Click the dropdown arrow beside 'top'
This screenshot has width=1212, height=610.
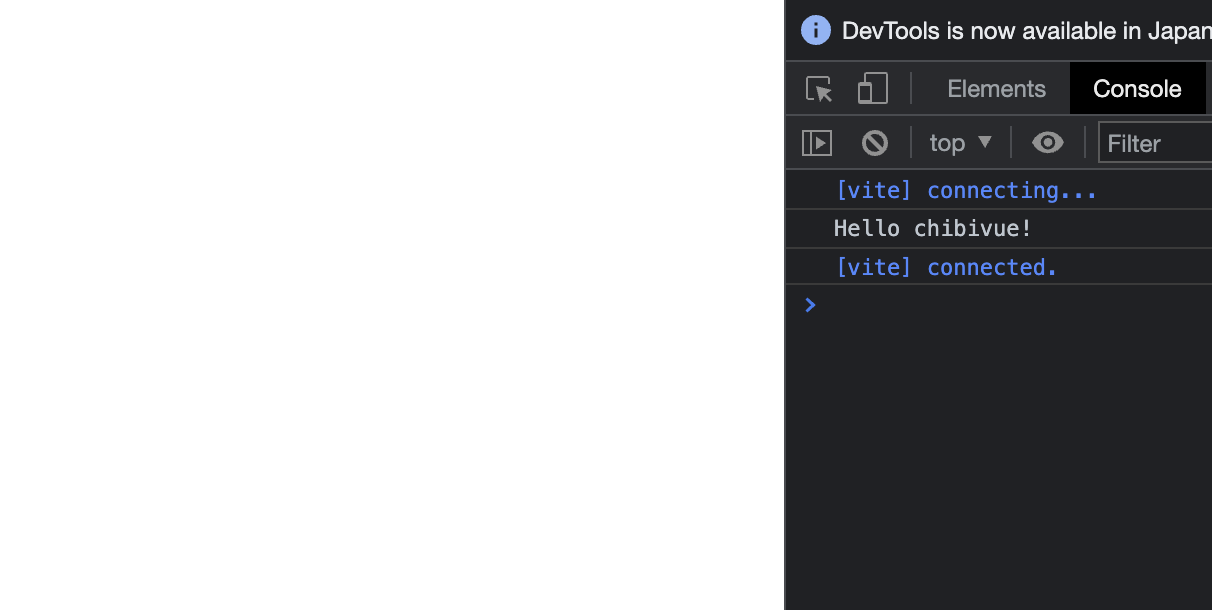(988, 143)
